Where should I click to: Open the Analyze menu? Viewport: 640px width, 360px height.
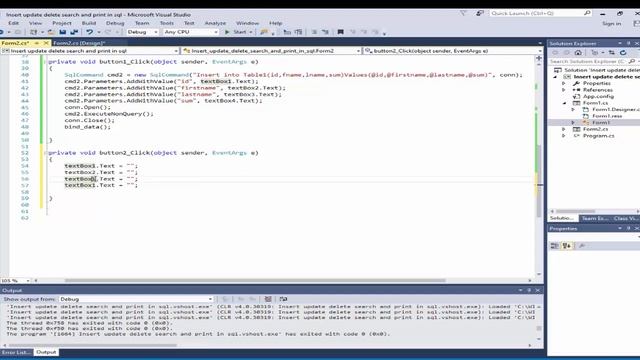215,23
